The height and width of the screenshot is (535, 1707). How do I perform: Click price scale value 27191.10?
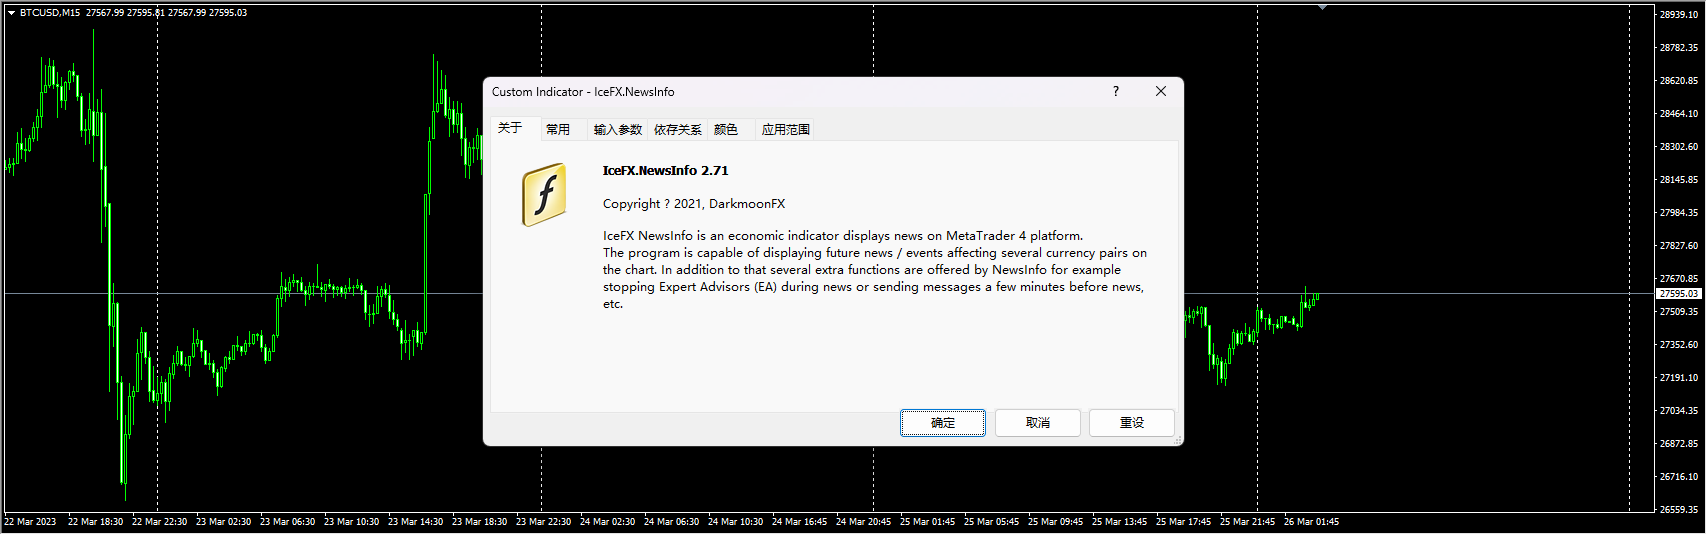coord(1679,378)
